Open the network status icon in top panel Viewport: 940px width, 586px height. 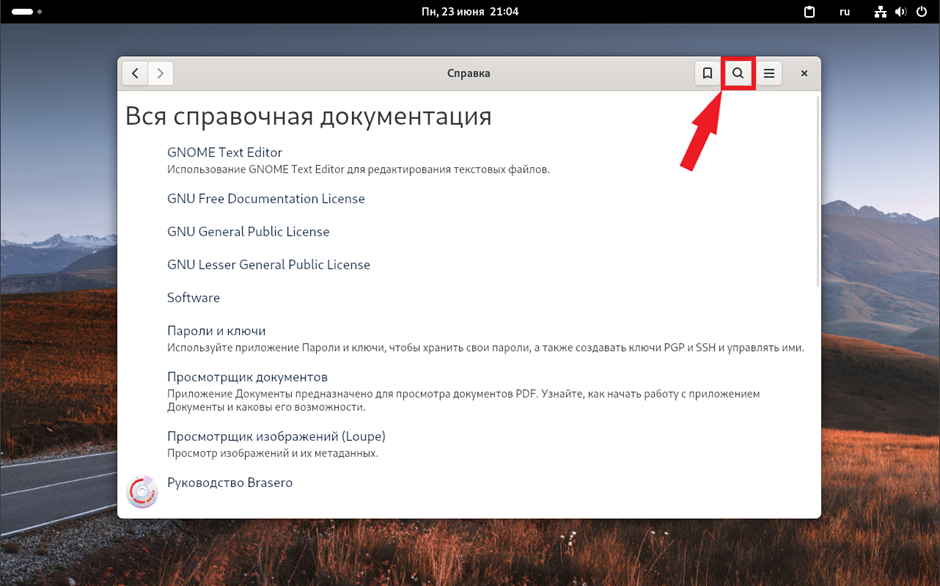tap(880, 12)
